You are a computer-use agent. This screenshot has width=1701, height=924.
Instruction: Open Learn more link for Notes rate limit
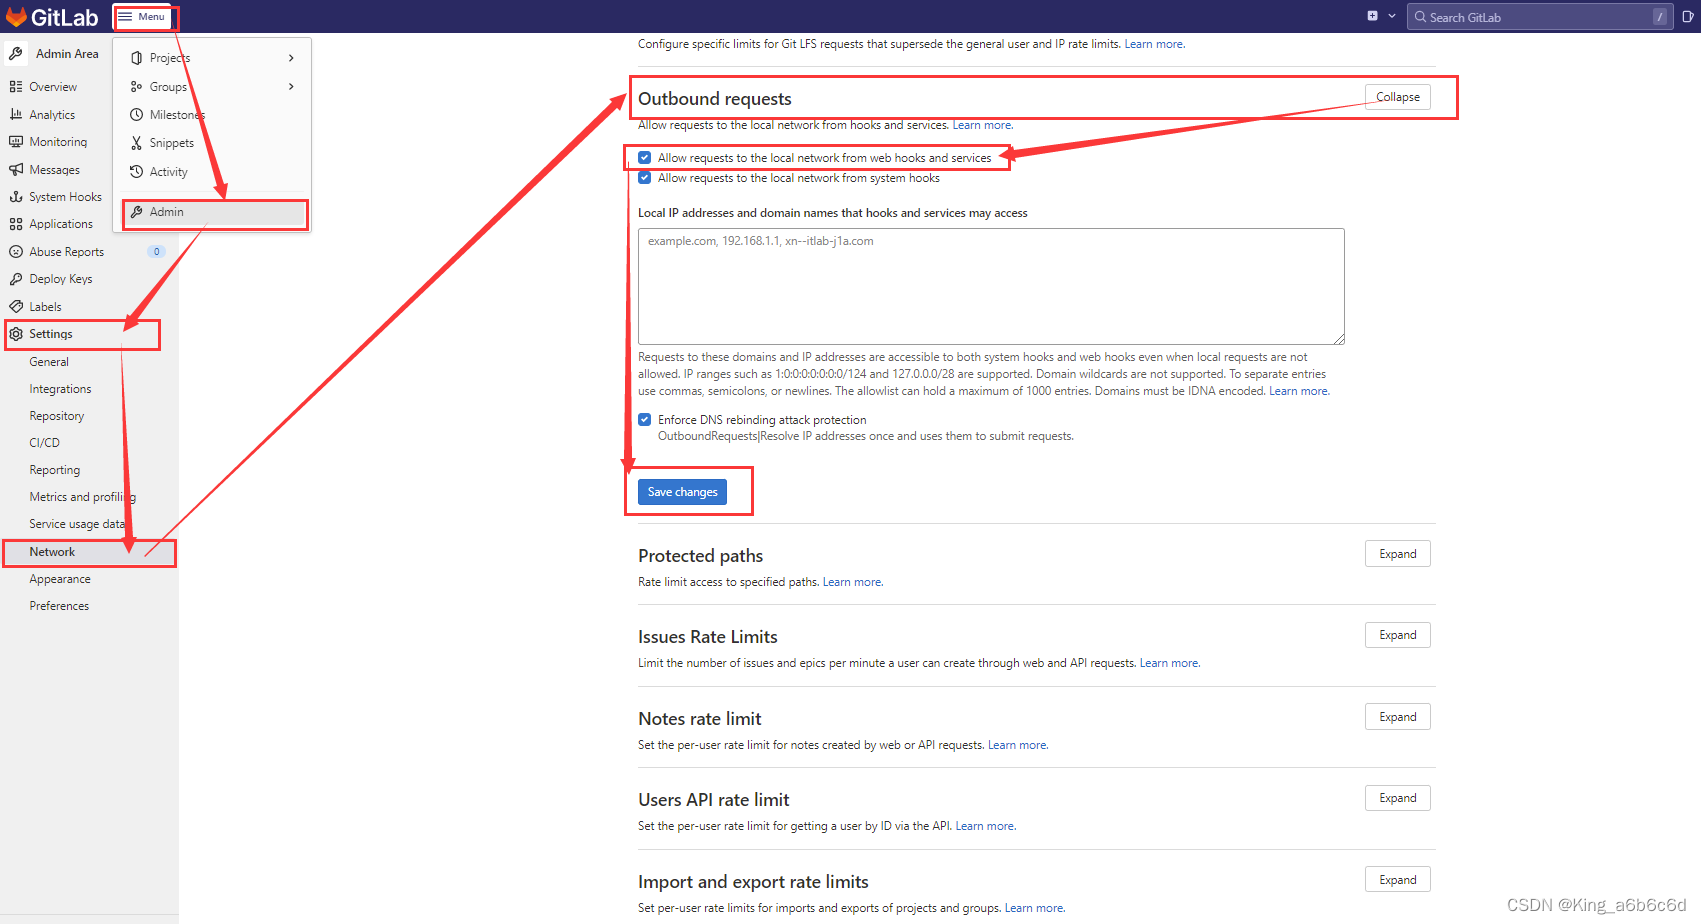tap(1018, 745)
